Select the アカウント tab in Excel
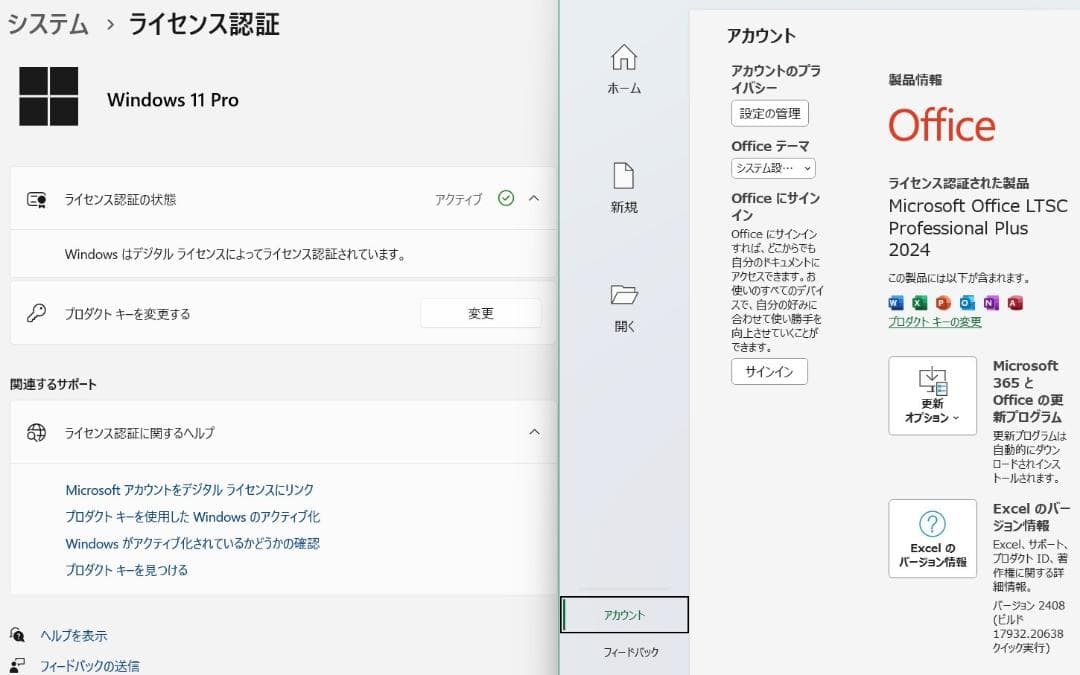 point(624,615)
